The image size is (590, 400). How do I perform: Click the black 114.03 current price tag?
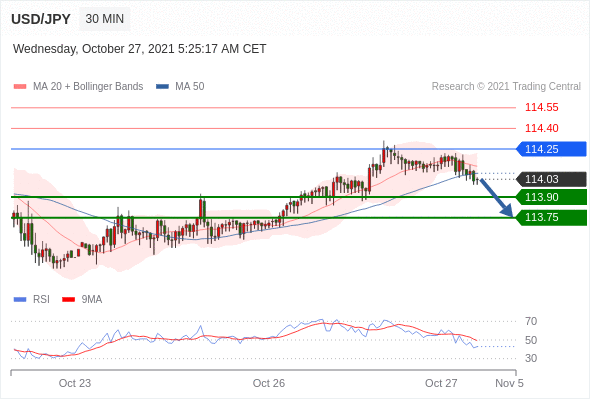coord(551,179)
